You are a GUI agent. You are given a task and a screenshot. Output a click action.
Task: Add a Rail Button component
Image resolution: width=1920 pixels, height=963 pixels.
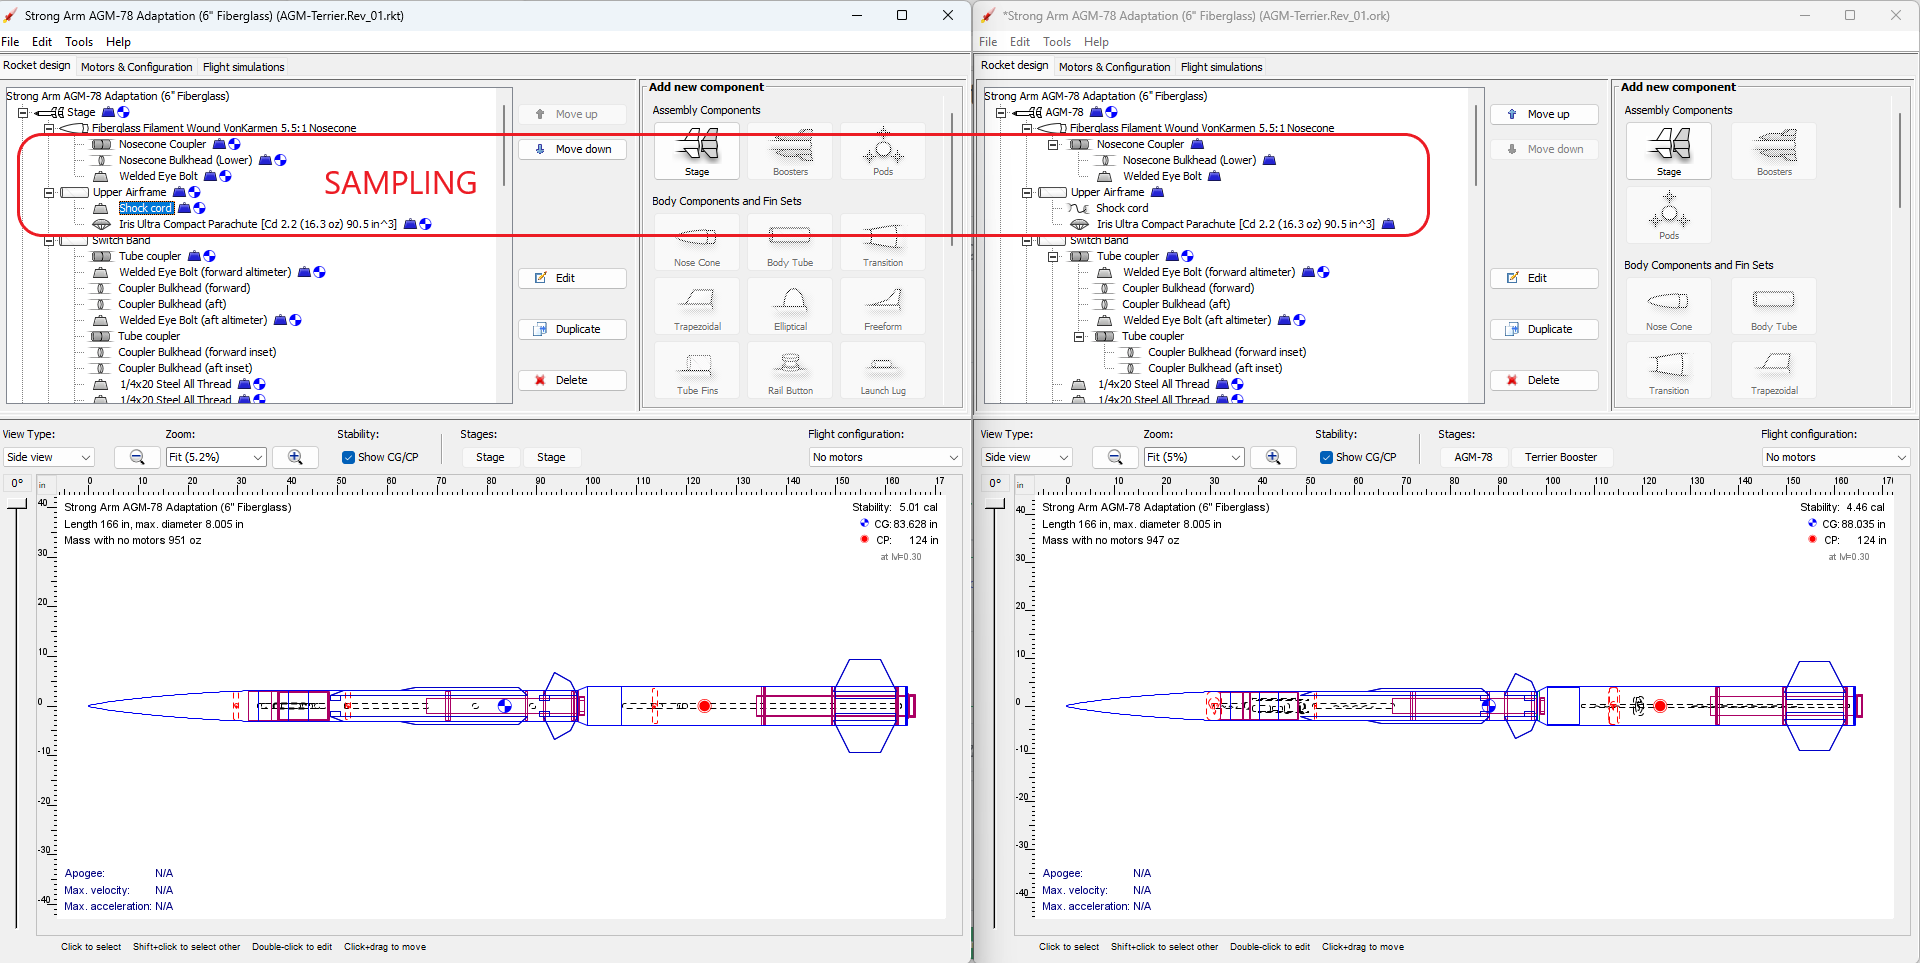coord(789,370)
